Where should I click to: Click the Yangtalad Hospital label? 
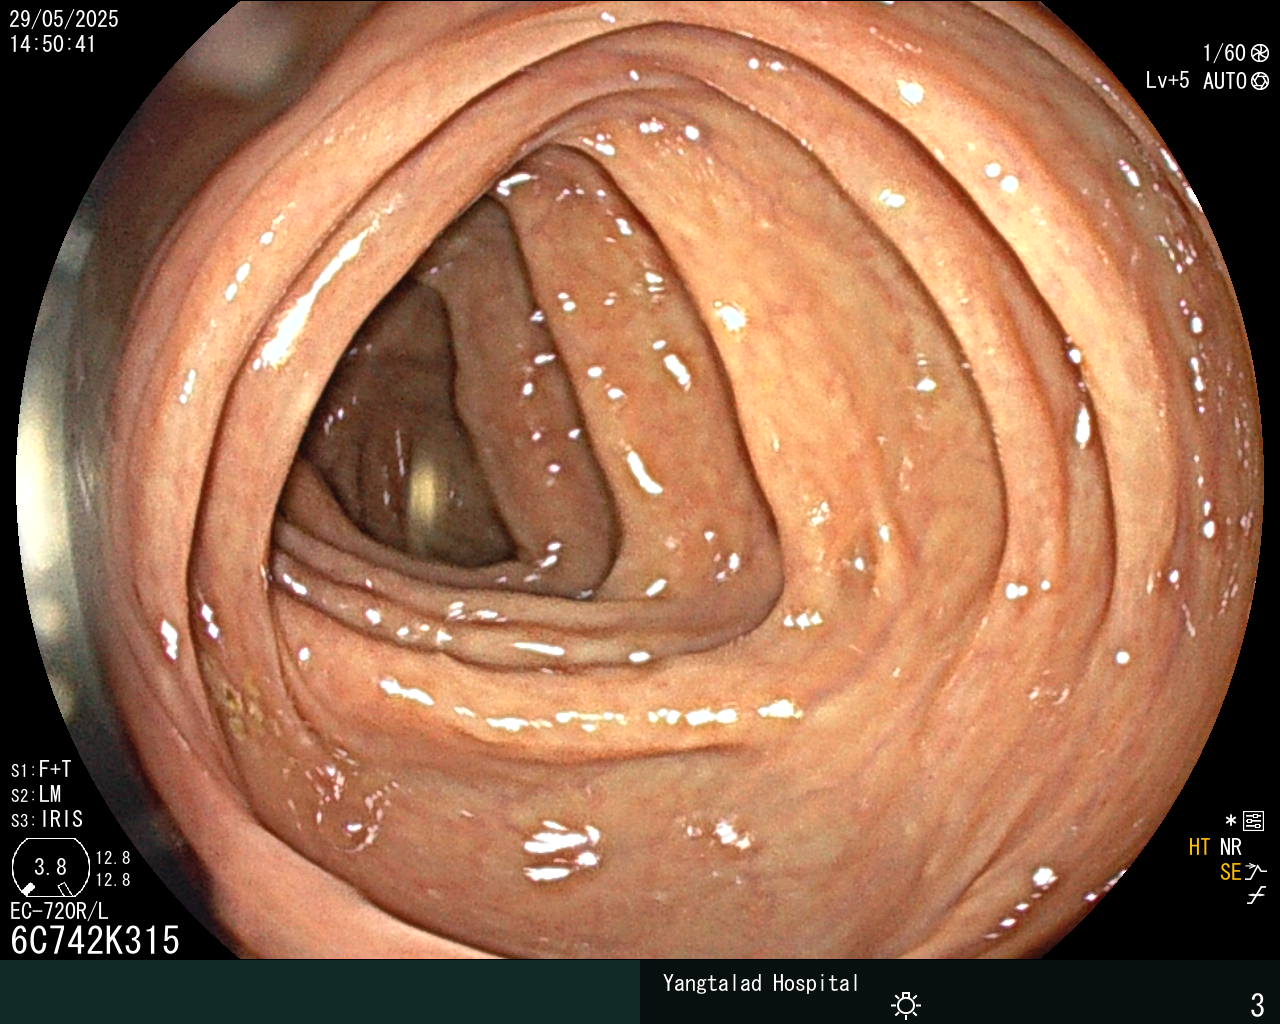coord(761,984)
